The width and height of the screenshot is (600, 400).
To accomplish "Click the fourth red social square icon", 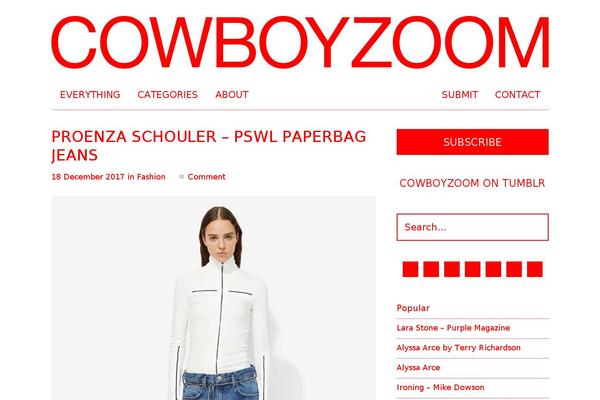I will [473, 269].
